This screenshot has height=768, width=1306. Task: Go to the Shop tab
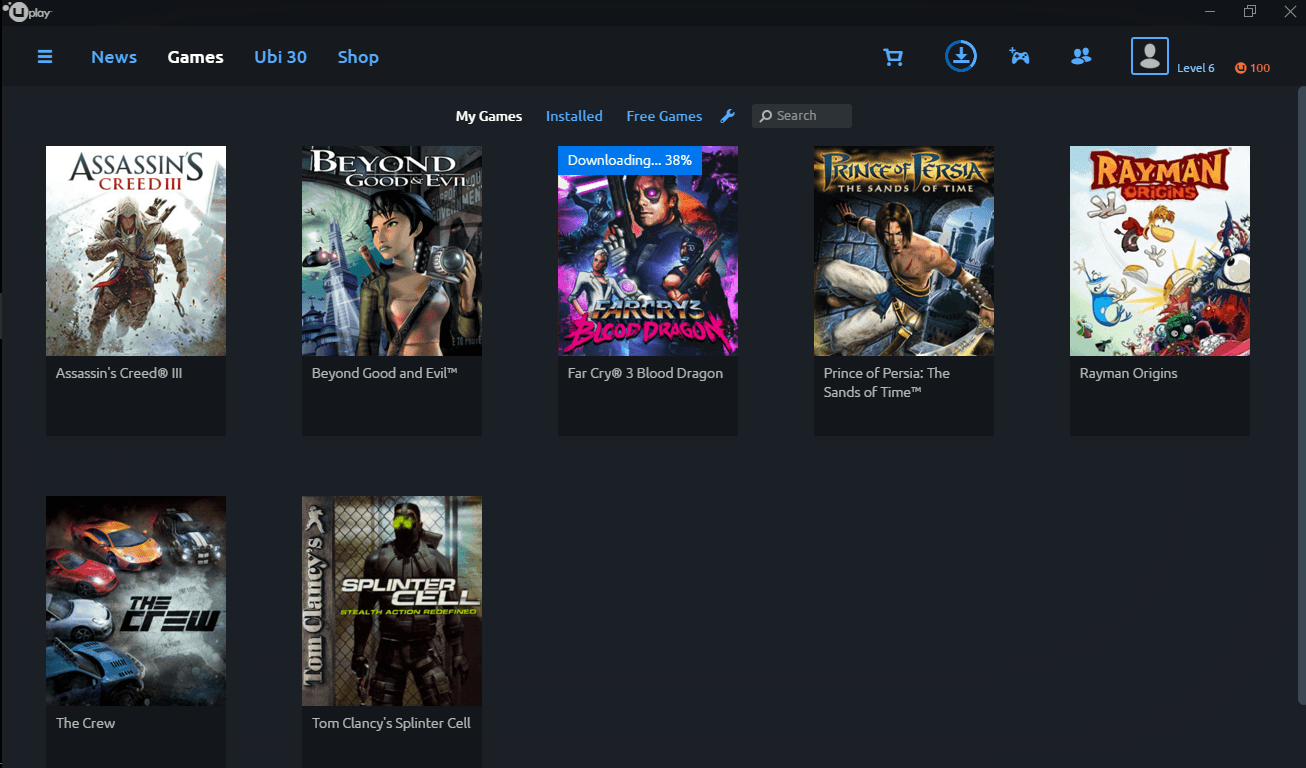(358, 57)
